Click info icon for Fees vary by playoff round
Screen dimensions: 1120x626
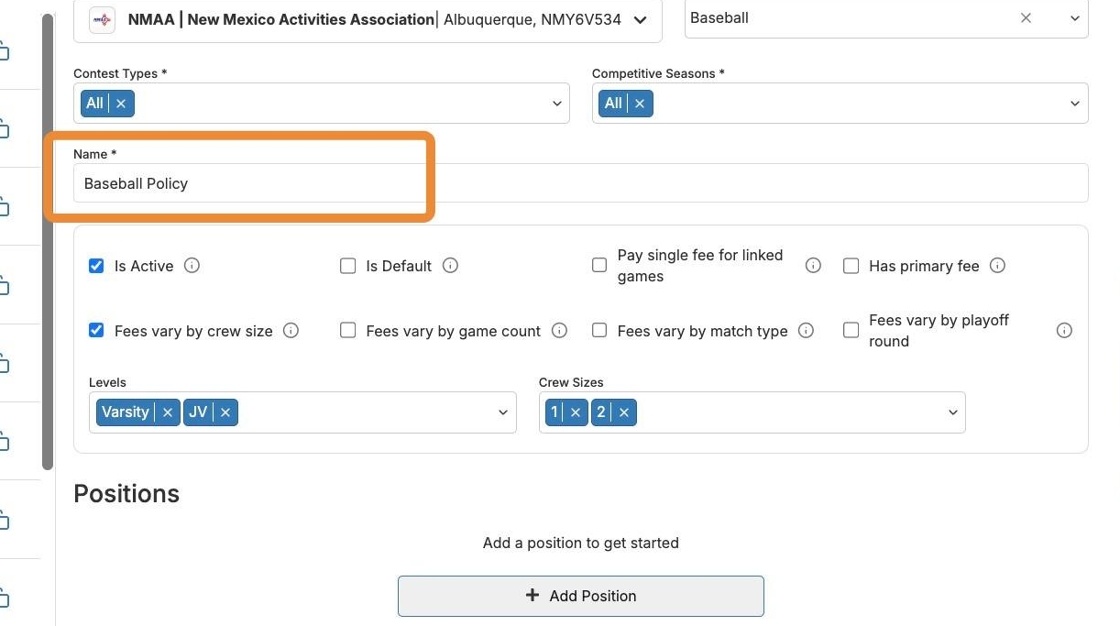click(1064, 331)
